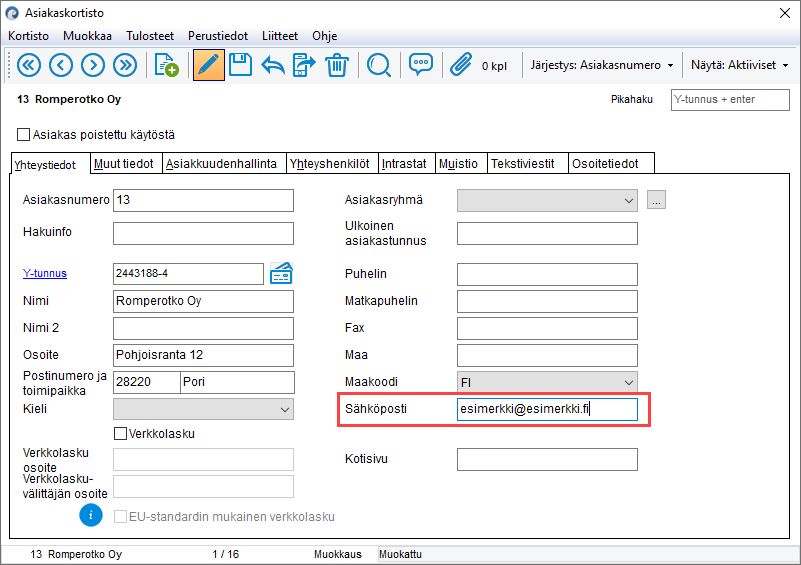The image size is (801, 565).
Task: Select the Yhteystiedot tab
Action: 50,164
